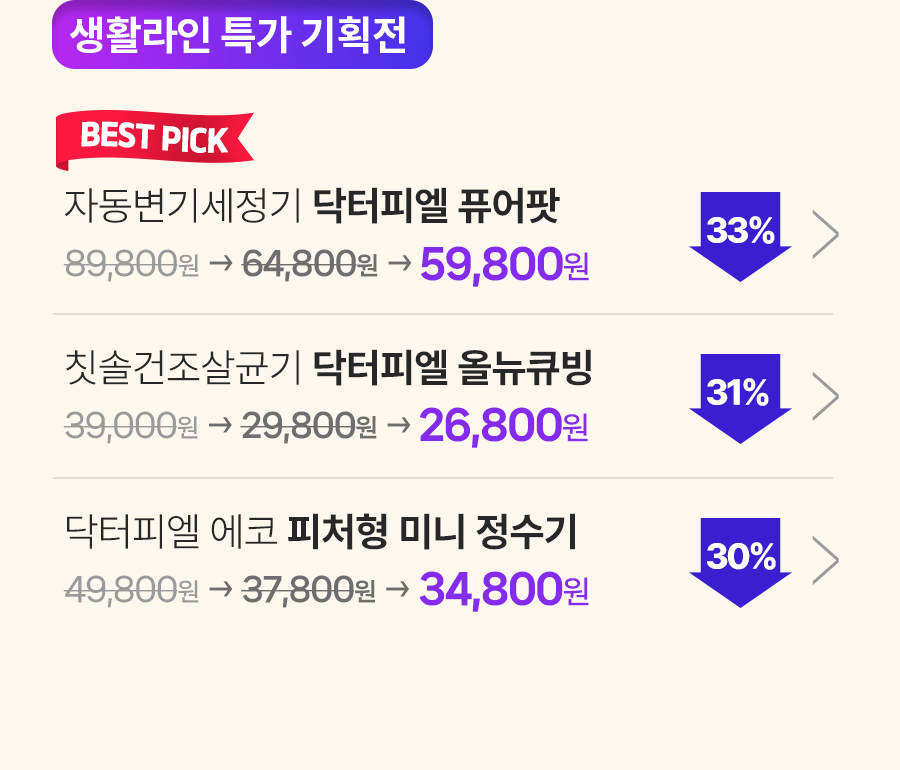This screenshot has height=770, width=900.
Task: Click the 26,800원 sale price
Action: click(504, 425)
